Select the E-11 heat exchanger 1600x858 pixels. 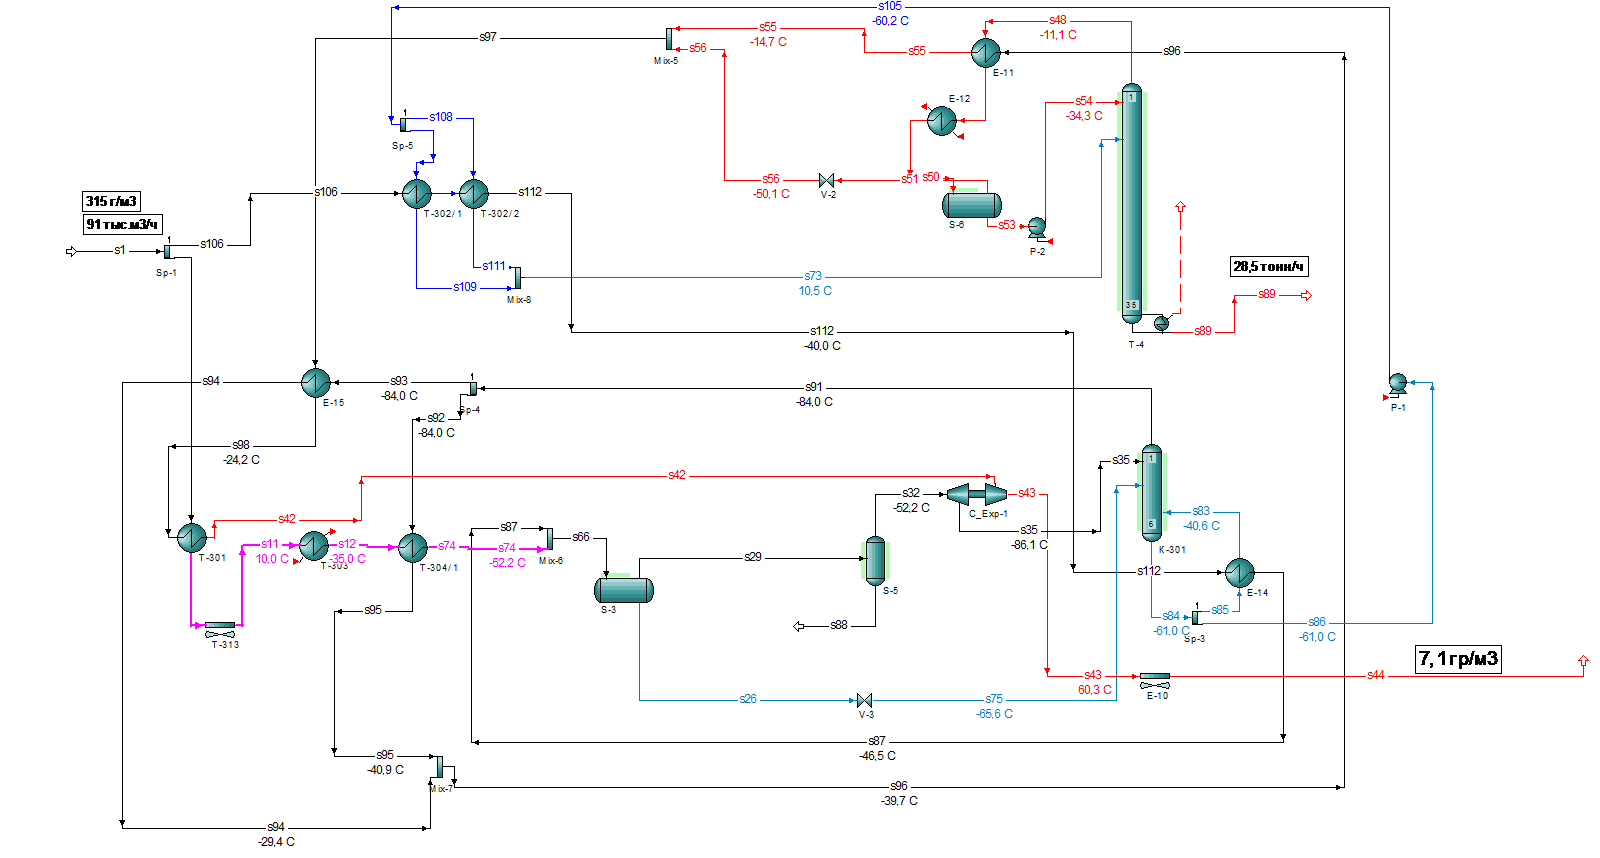pyautogui.click(x=985, y=52)
